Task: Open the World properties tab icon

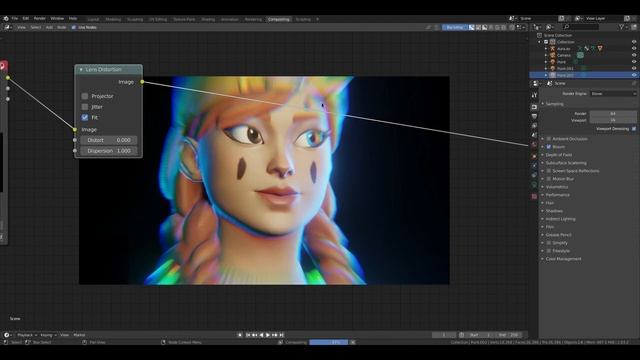Action: pos(534,145)
